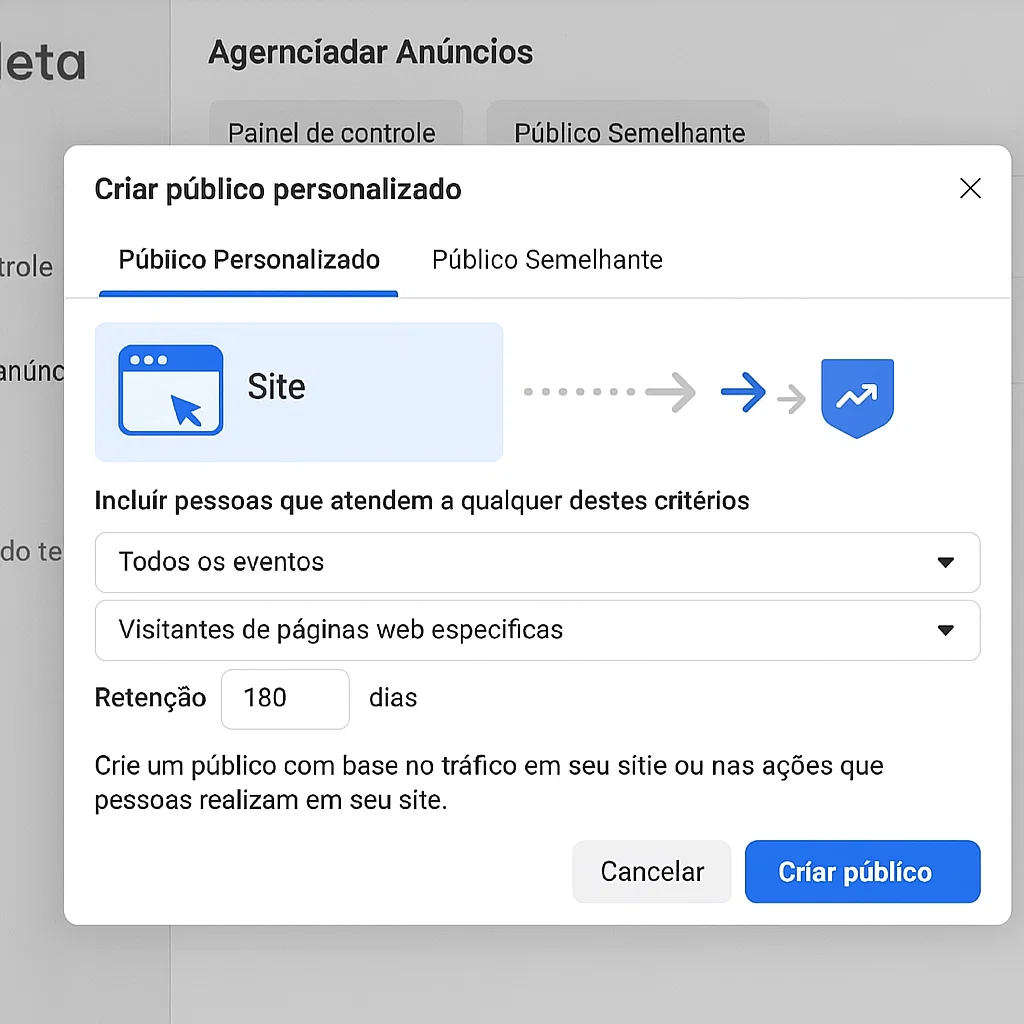The height and width of the screenshot is (1024, 1024).
Task: Select the Site source card
Action: pyautogui.click(x=299, y=392)
